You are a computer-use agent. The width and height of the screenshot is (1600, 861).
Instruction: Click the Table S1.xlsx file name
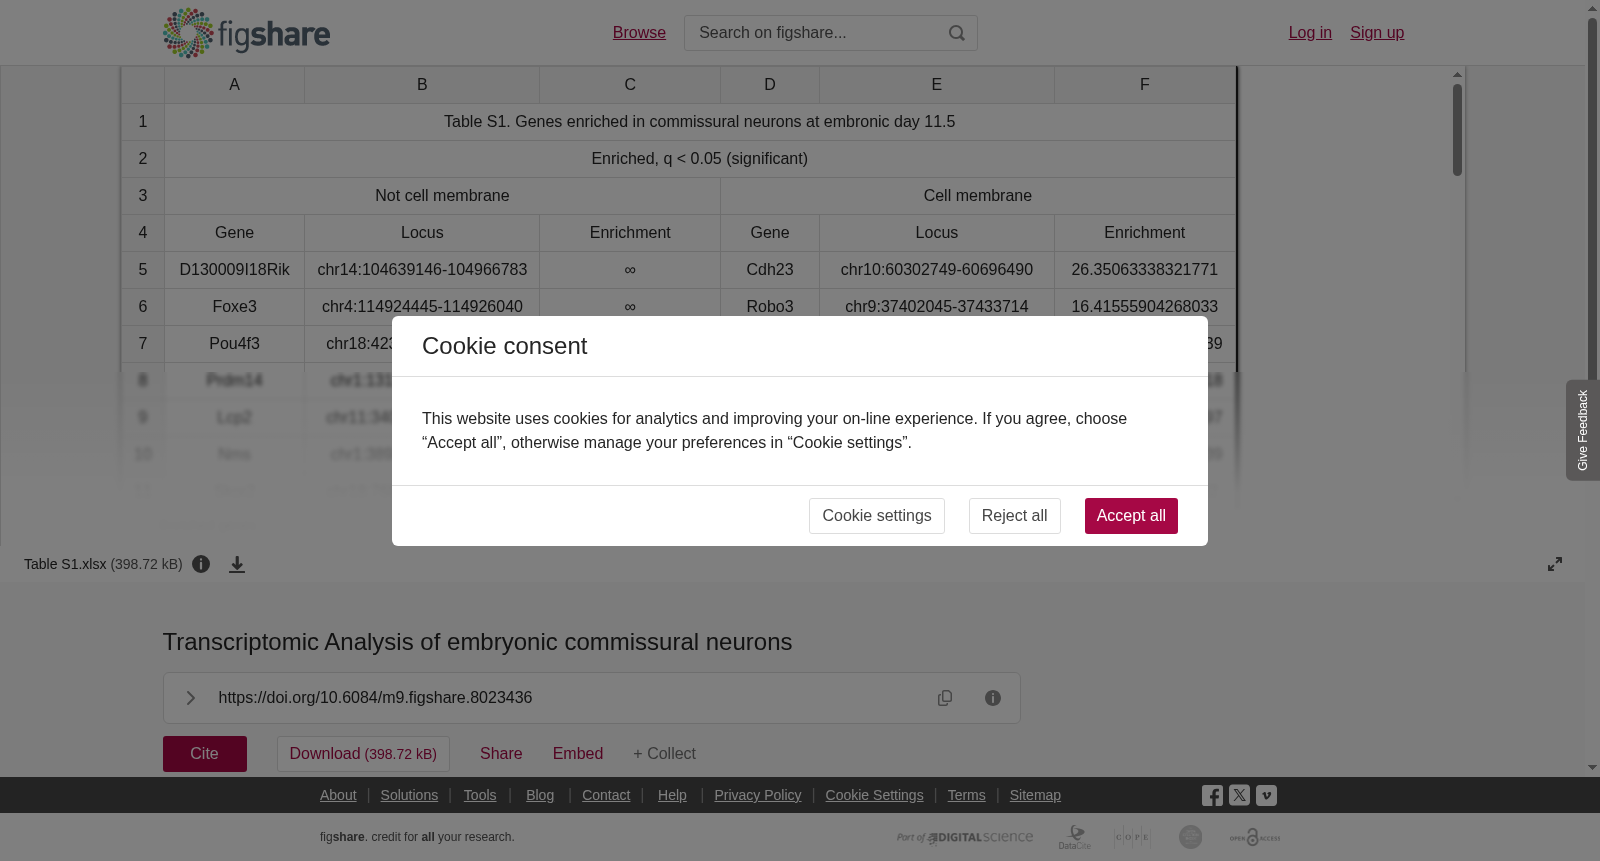65,564
